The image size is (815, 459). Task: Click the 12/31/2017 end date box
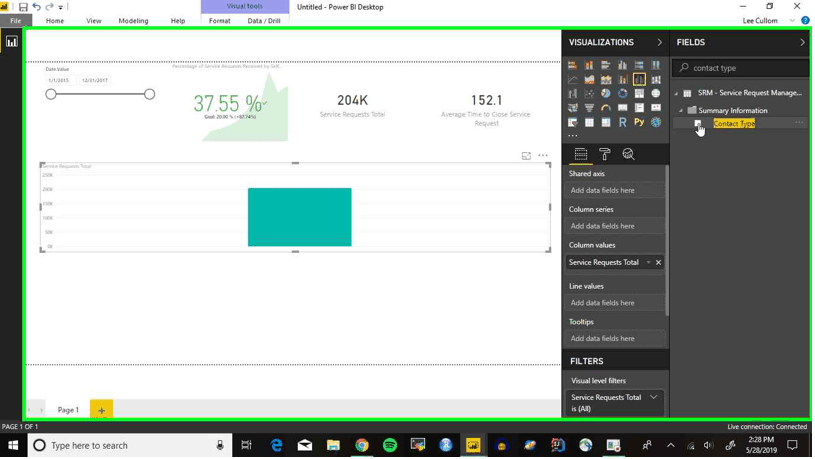95,81
